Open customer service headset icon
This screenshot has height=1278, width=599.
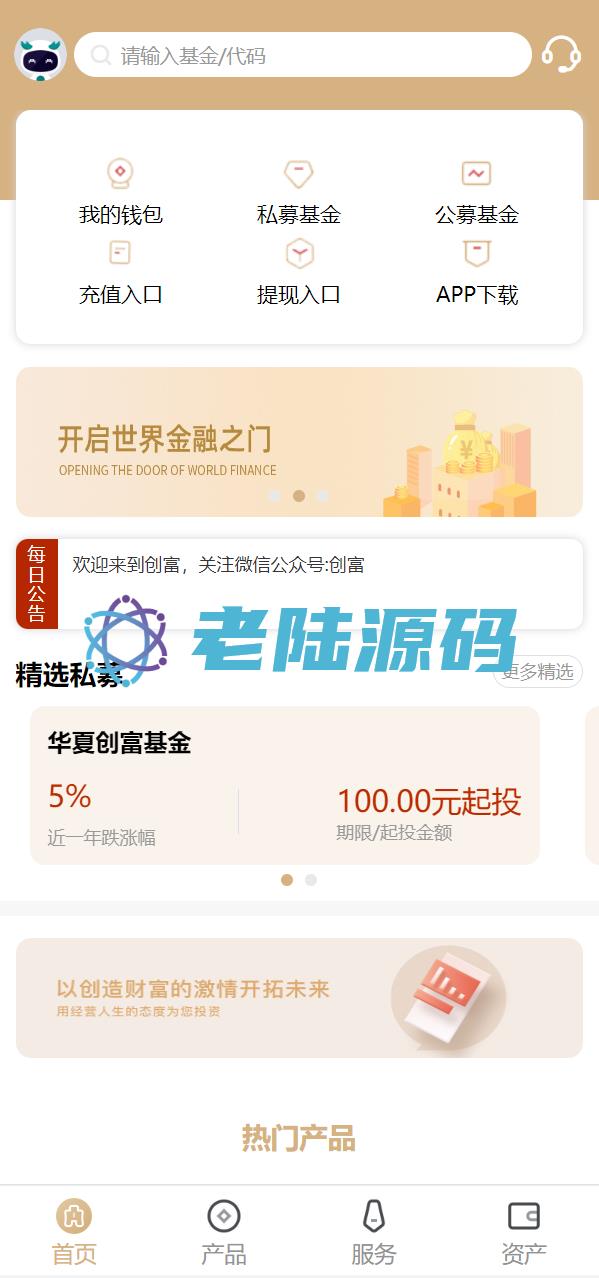pyautogui.click(x=561, y=54)
